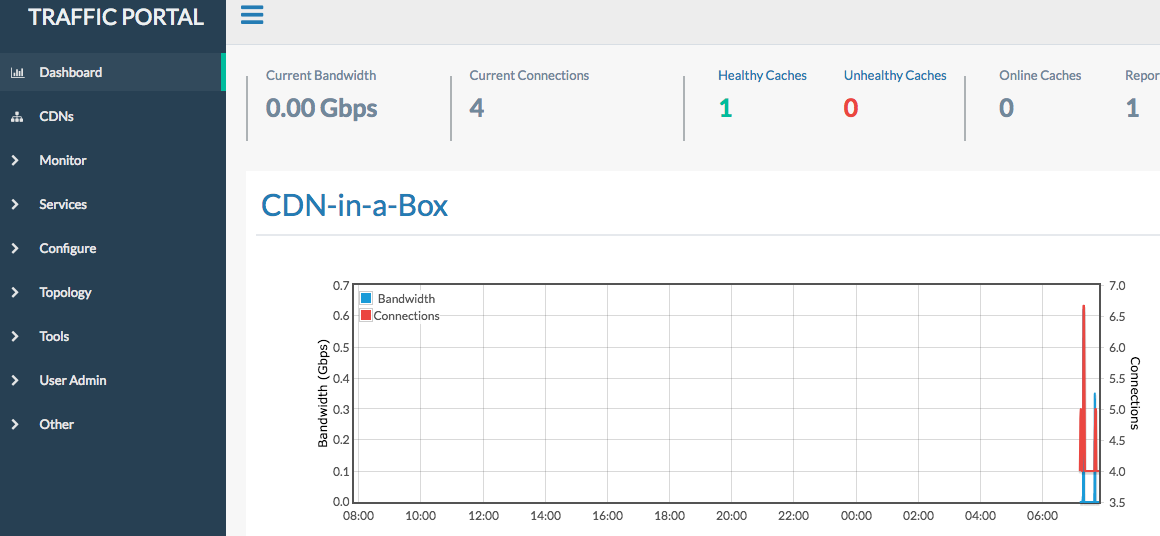The image size is (1160, 536).
Task: Select Tools in the sidebar
Action: coord(112,336)
